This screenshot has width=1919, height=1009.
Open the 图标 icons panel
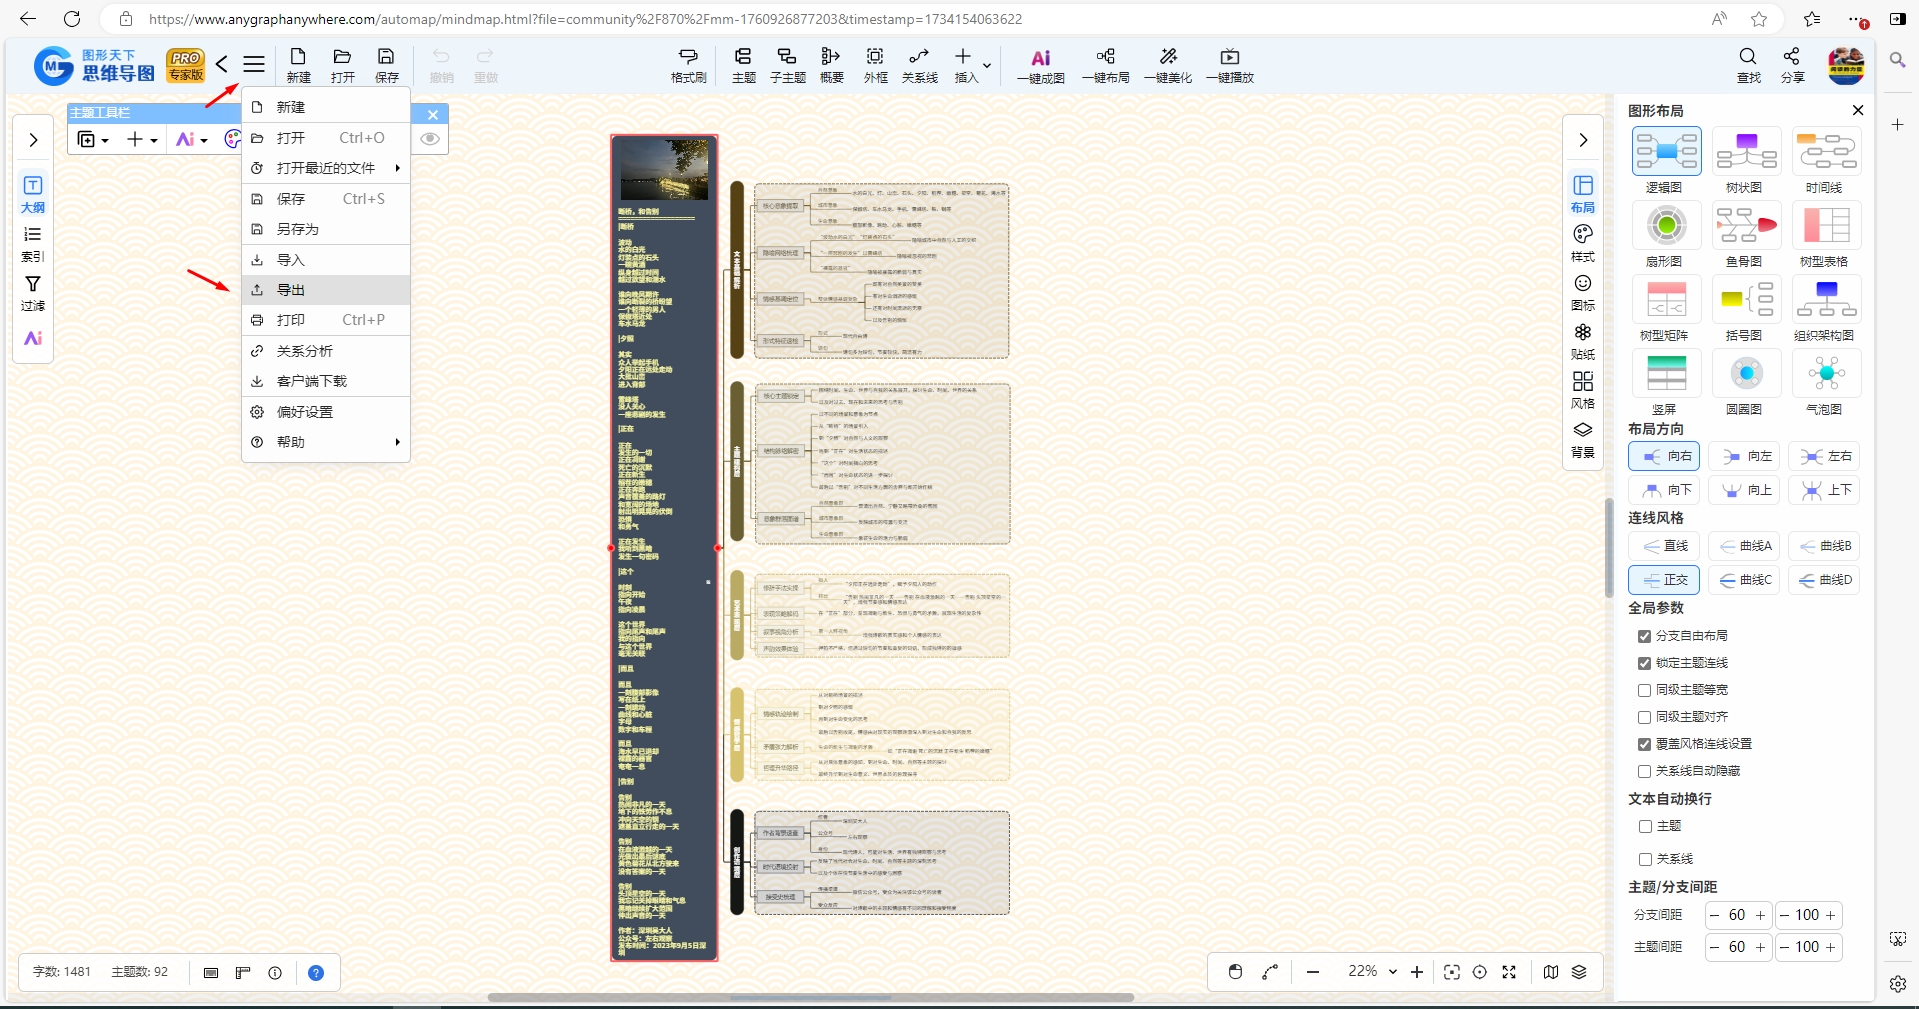pyautogui.click(x=1583, y=292)
